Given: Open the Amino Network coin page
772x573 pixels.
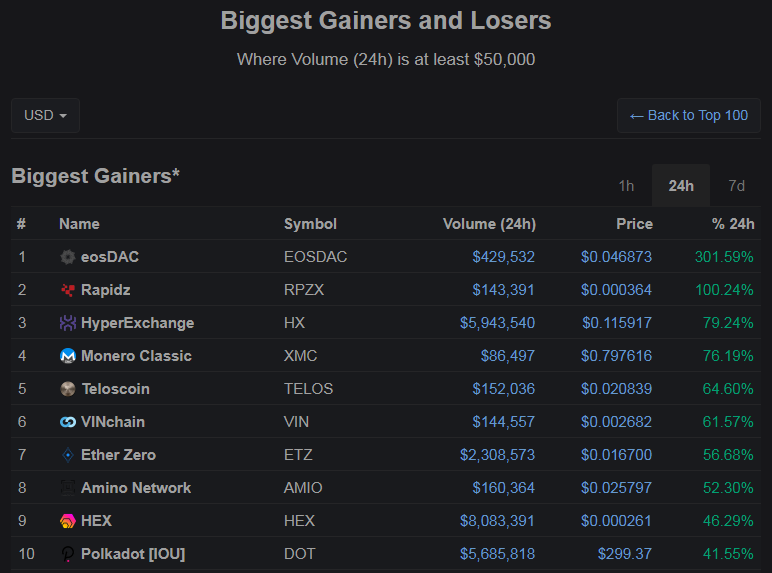Looking at the screenshot, I should tap(136, 488).
